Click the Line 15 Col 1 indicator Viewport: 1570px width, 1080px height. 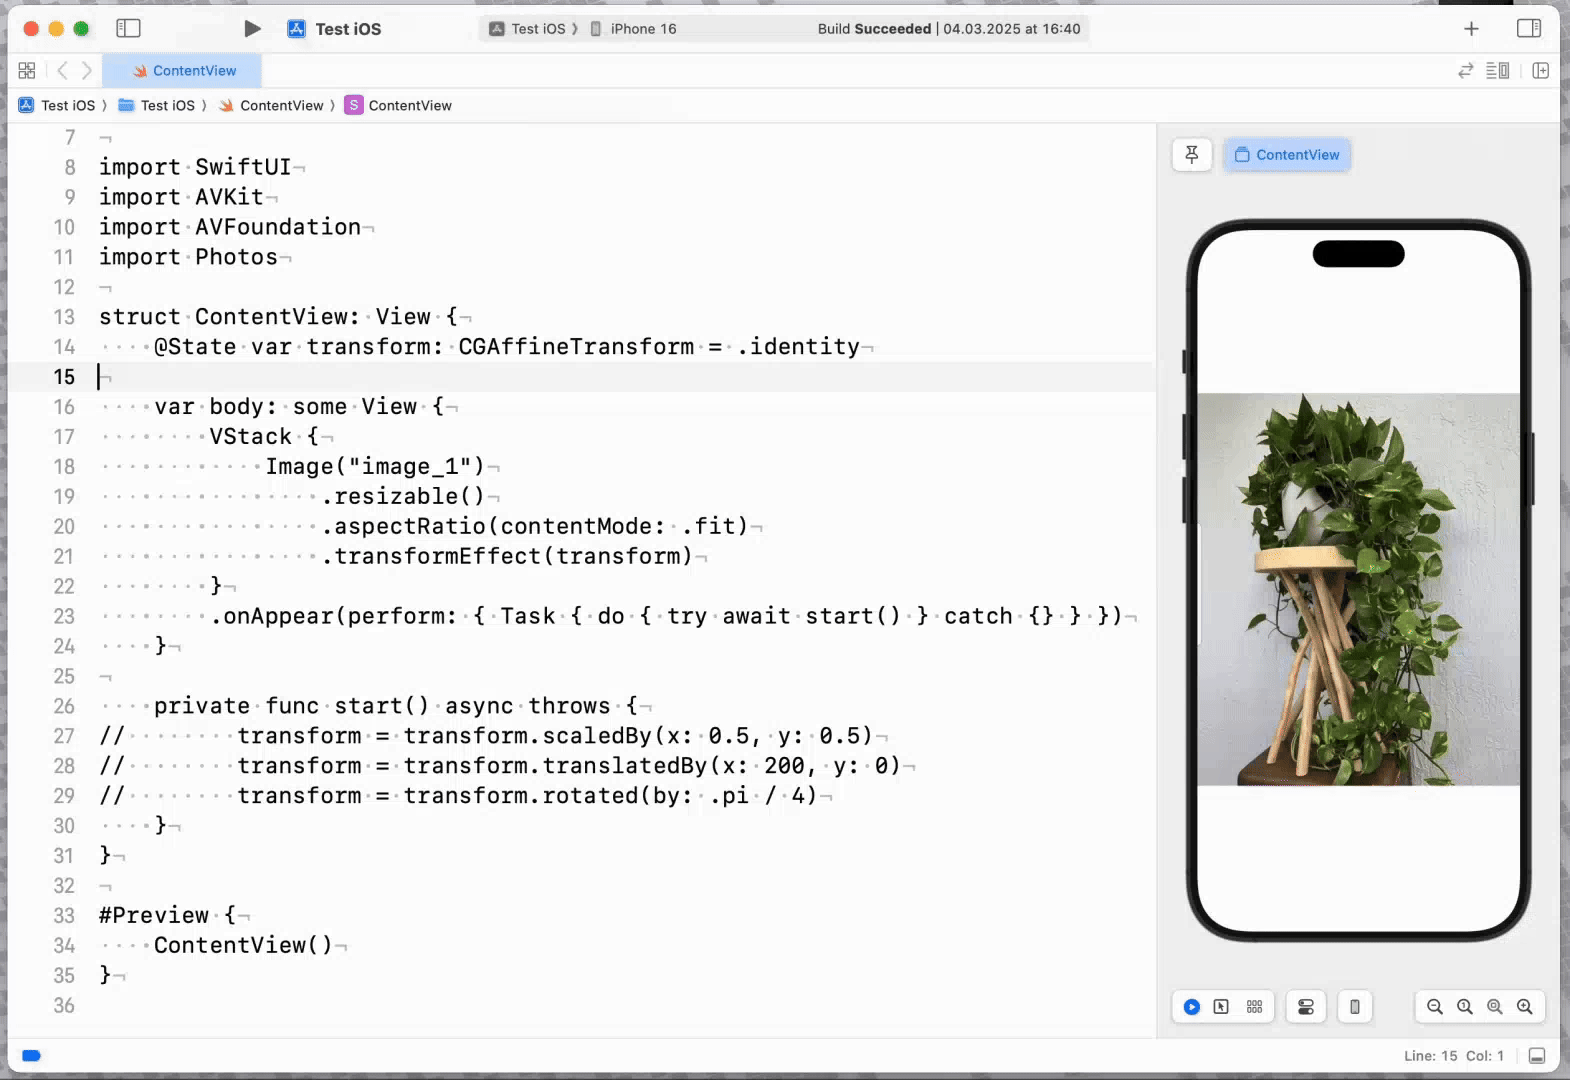pos(1453,1056)
